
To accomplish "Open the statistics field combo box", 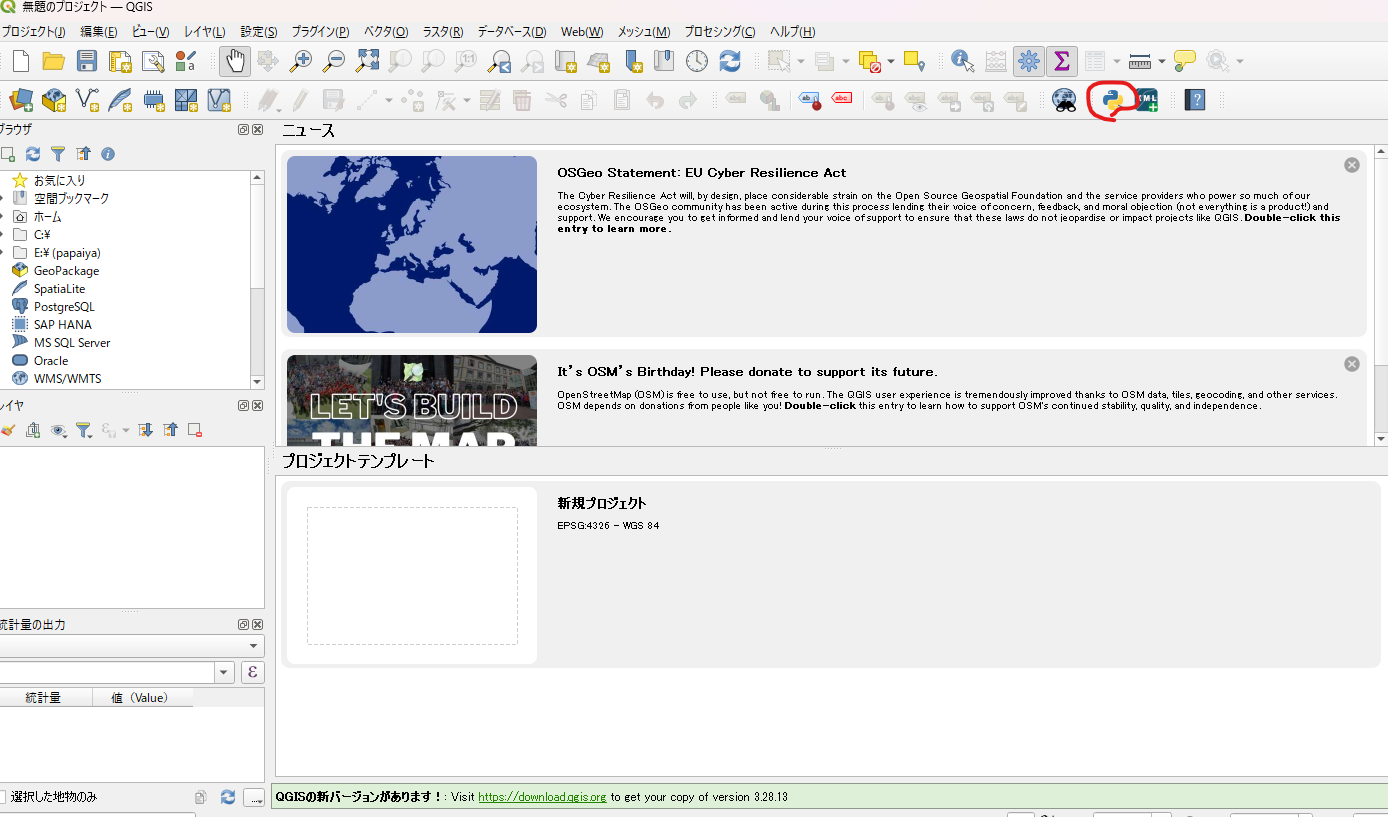I will tap(110, 672).
